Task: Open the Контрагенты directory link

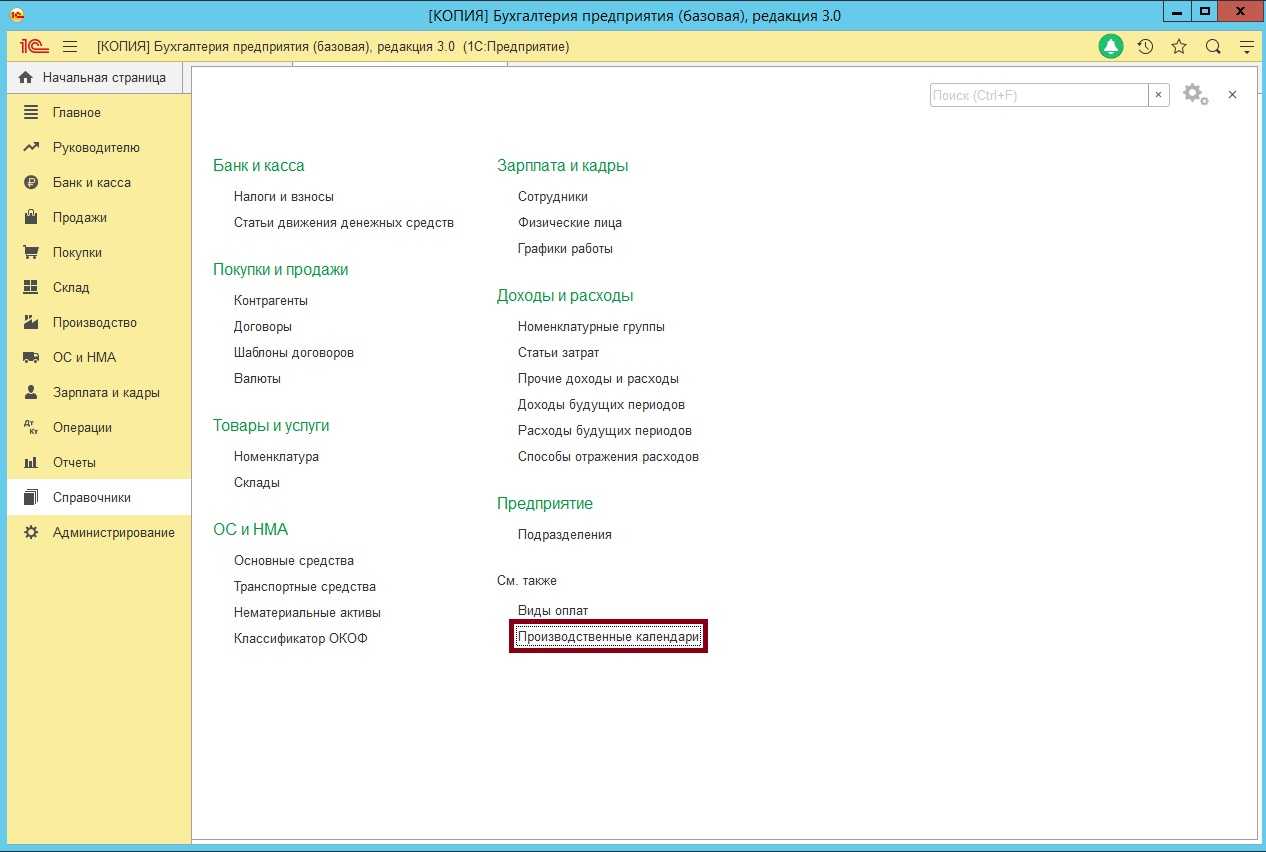Action: click(x=271, y=301)
